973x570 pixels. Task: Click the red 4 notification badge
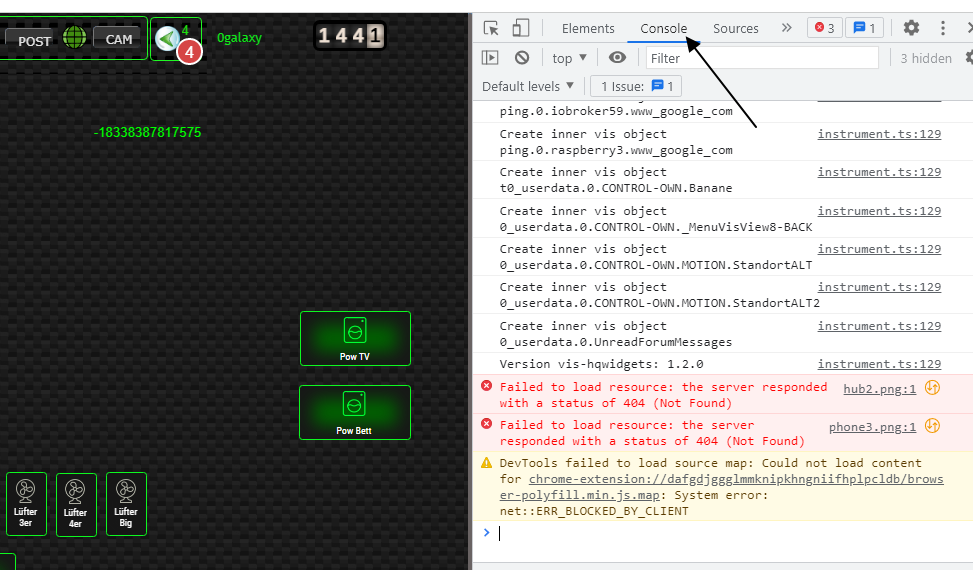(x=189, y=51)
